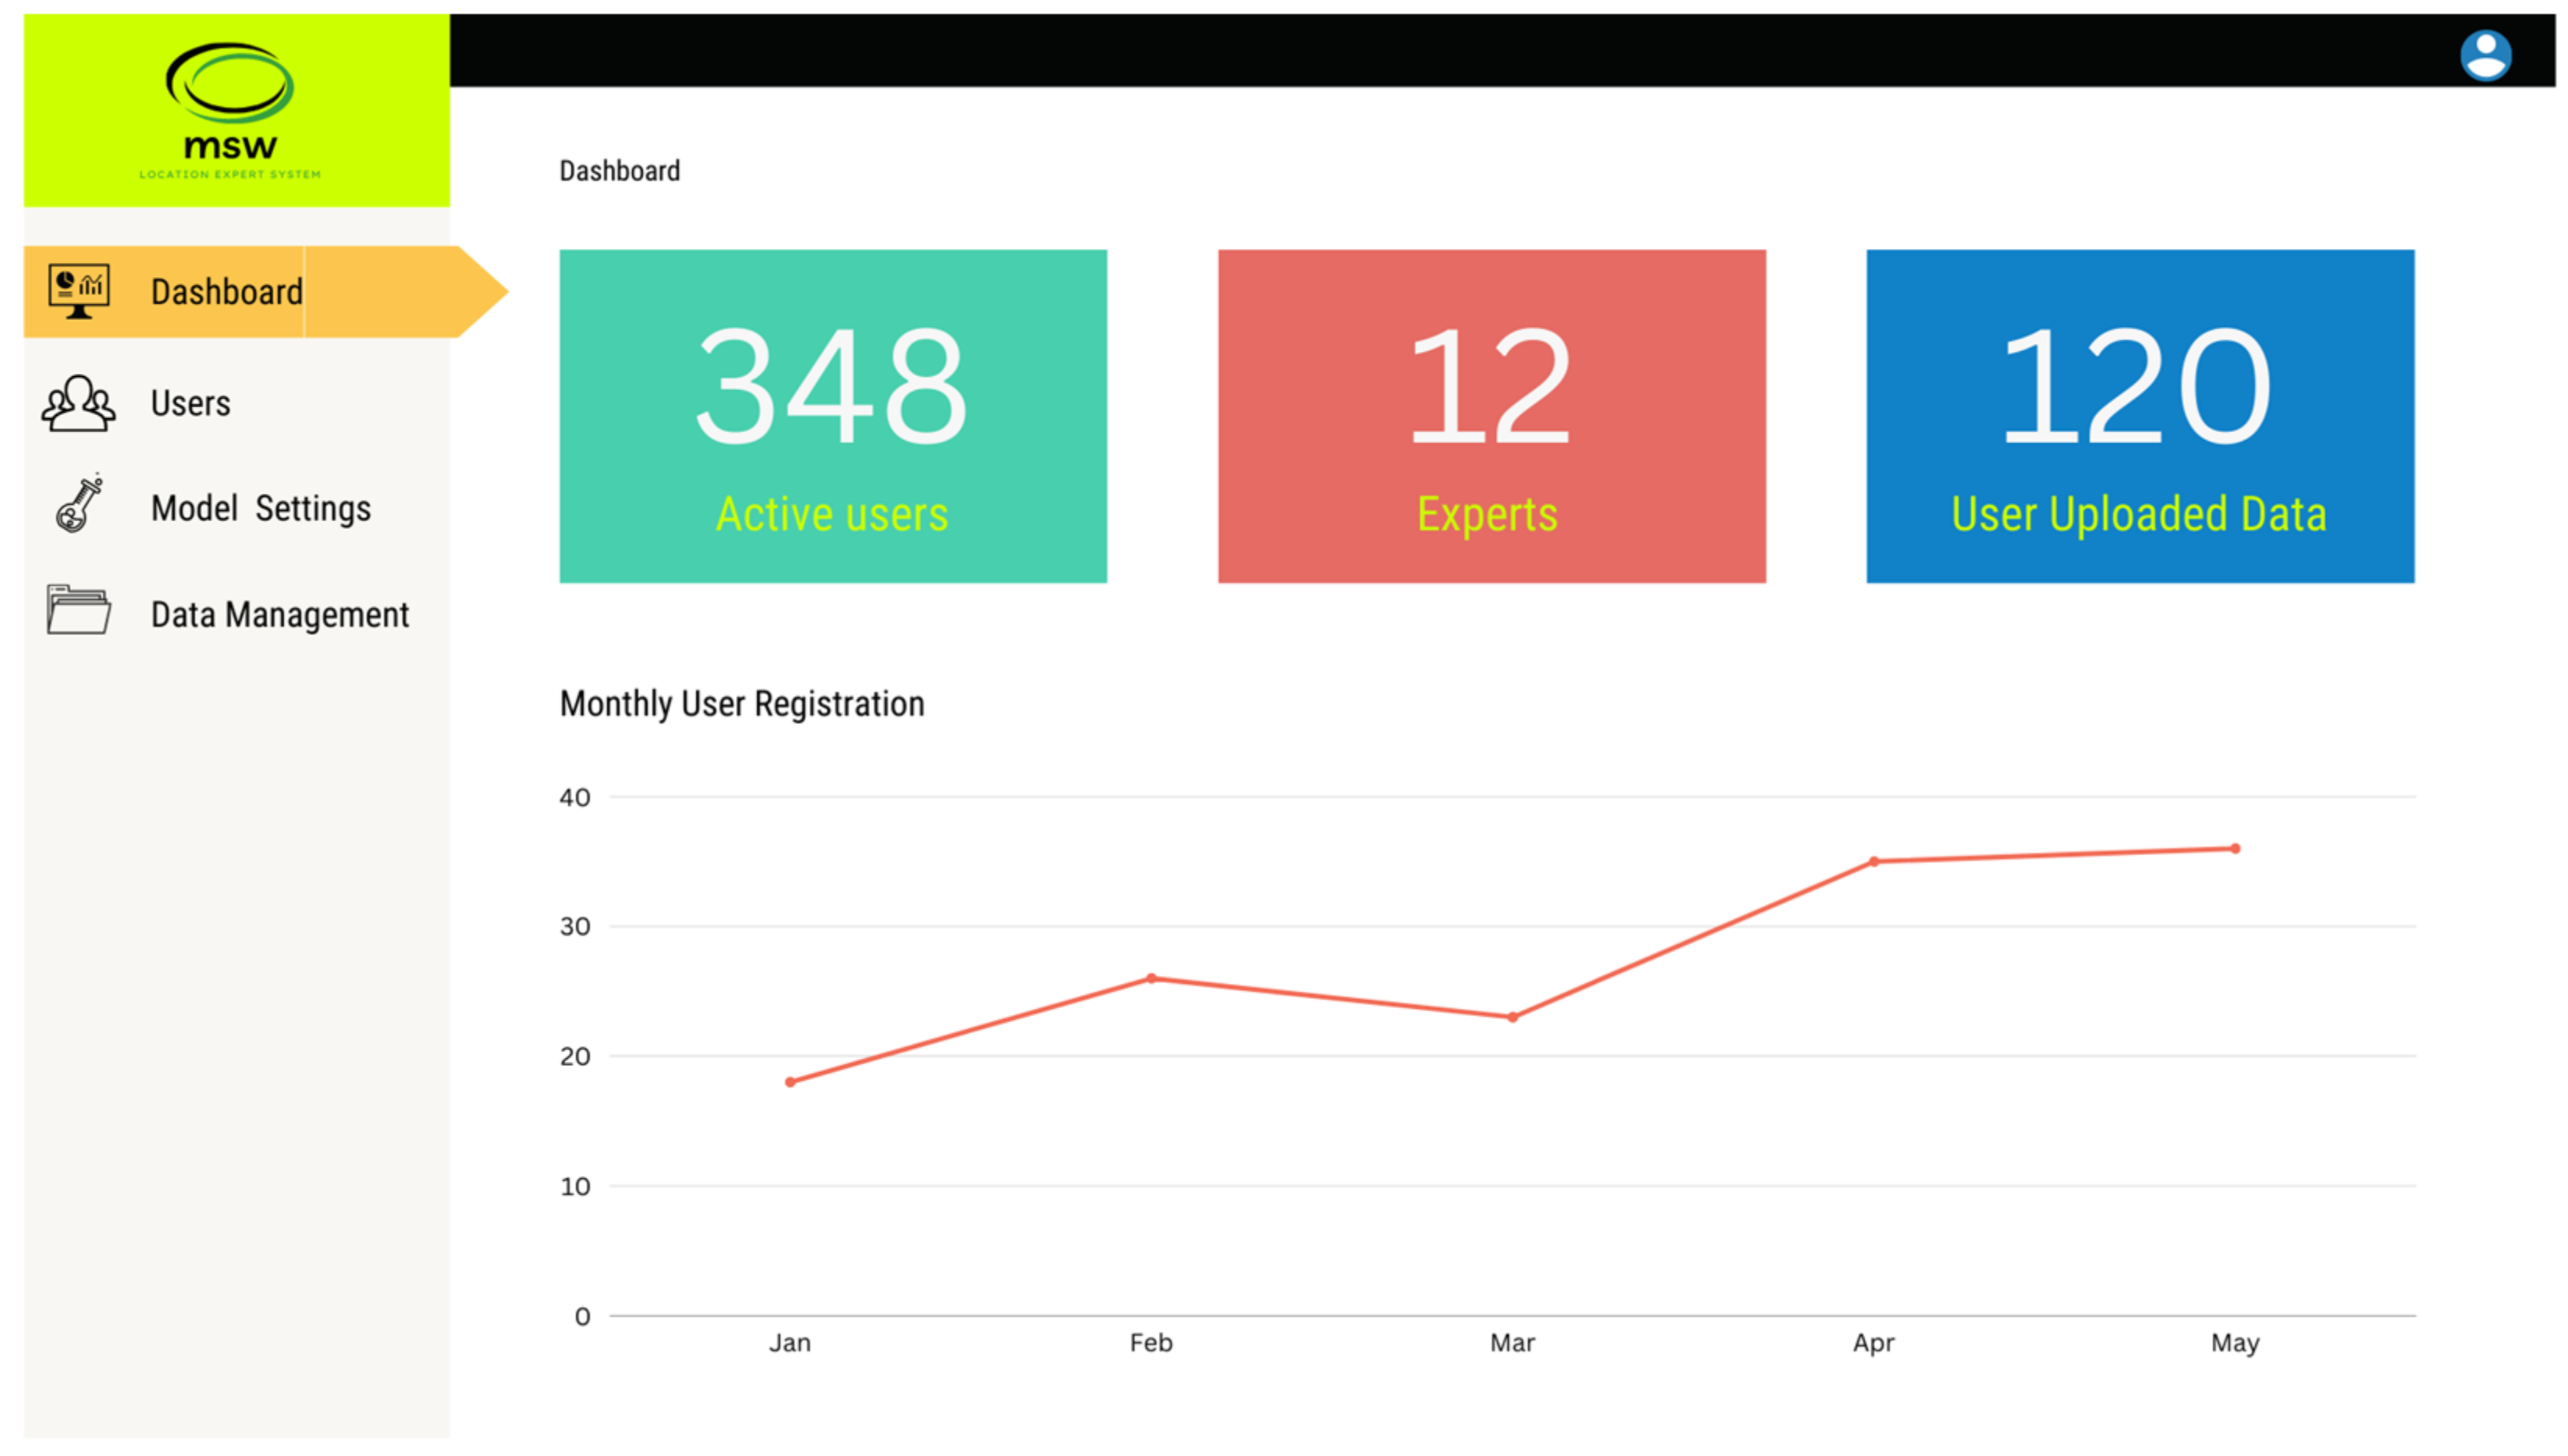The image size is (2568, 1456).
Task: Click the Monthly User Registration title
Action: tap(741, 703)
